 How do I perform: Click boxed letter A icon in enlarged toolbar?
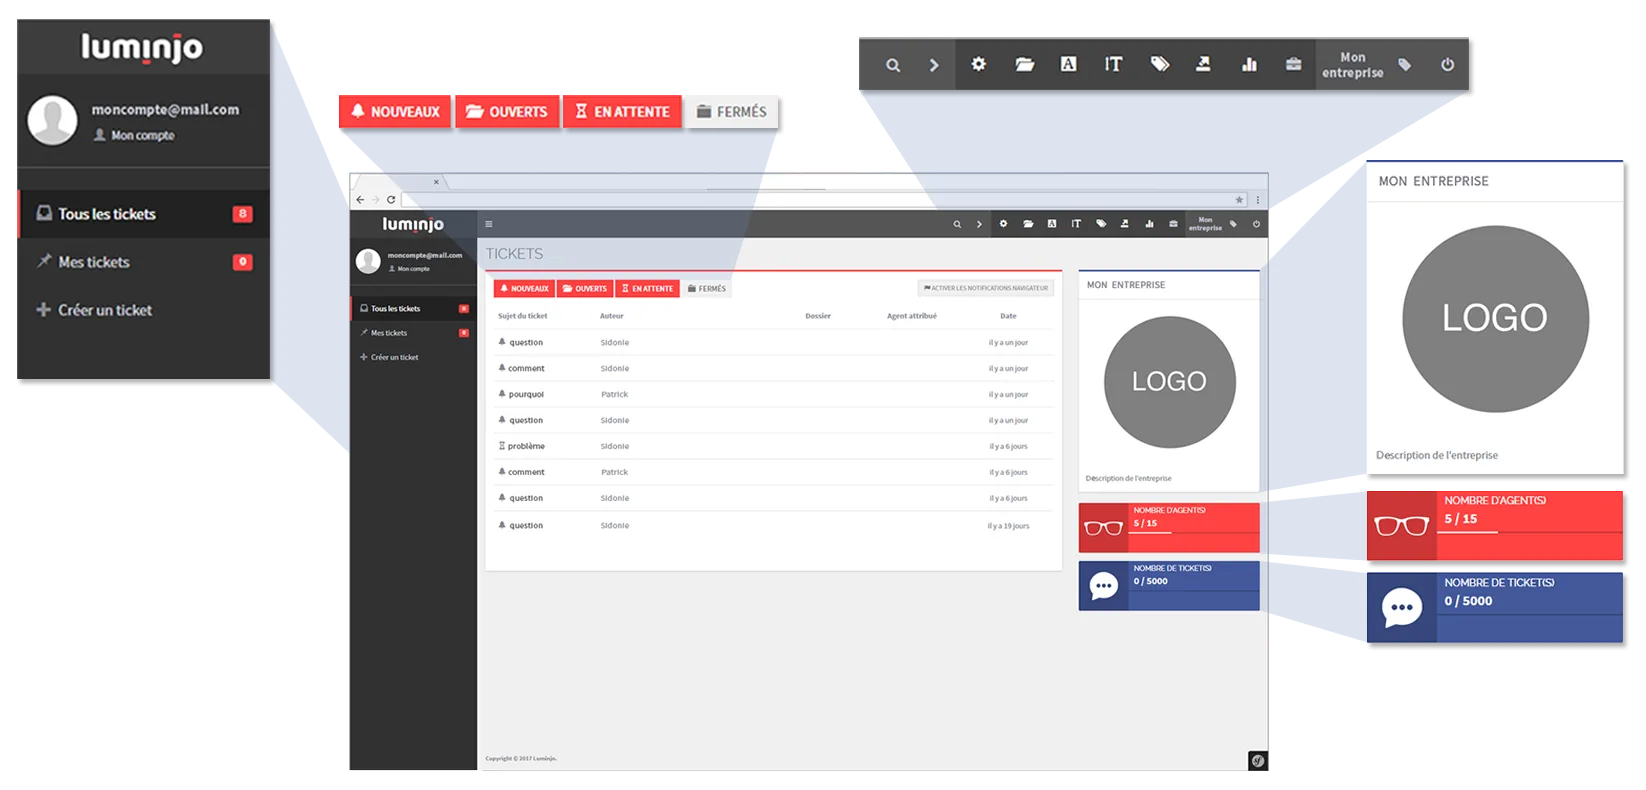pyautogui.click(x=1068, y=64)
